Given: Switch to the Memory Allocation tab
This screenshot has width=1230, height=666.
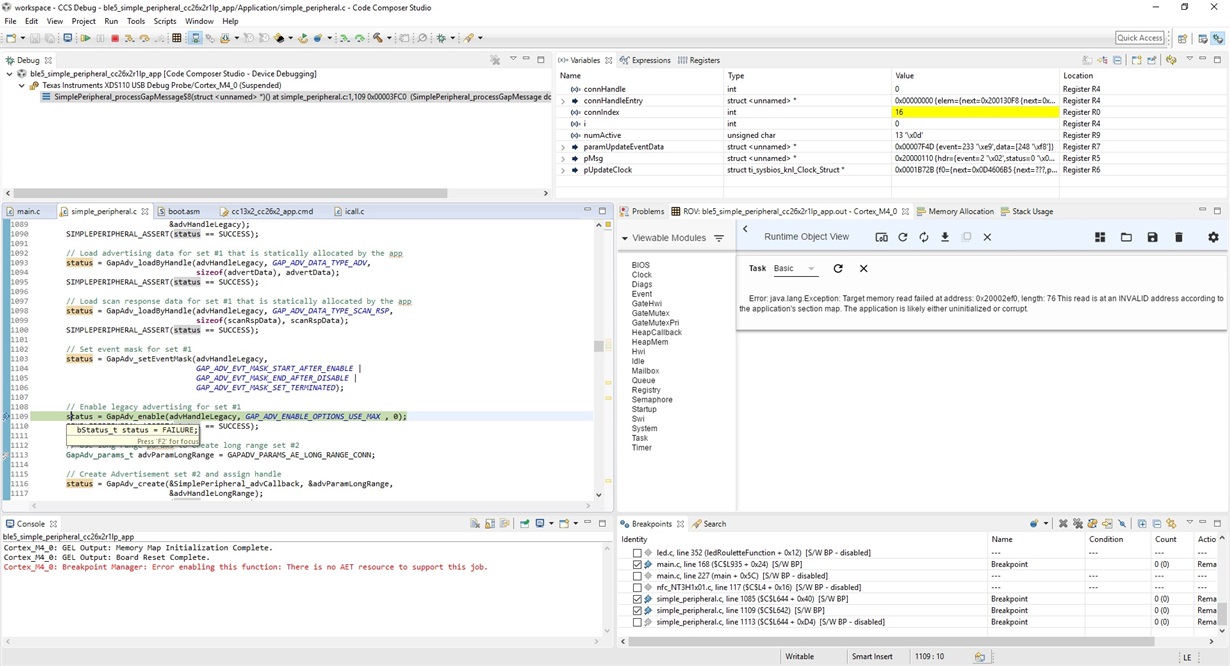Looking at the screenshot, I should [960, 212].
